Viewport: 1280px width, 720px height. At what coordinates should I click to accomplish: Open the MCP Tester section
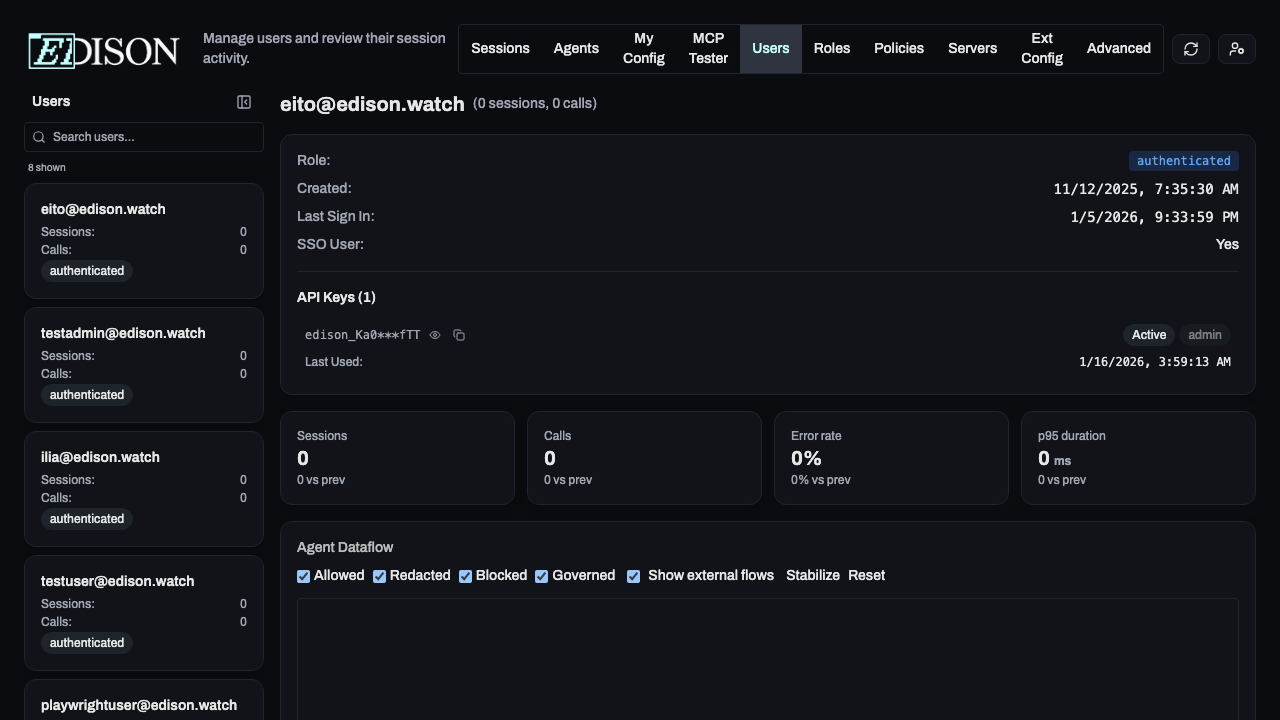pyautogui.click(x=708, y=48)
